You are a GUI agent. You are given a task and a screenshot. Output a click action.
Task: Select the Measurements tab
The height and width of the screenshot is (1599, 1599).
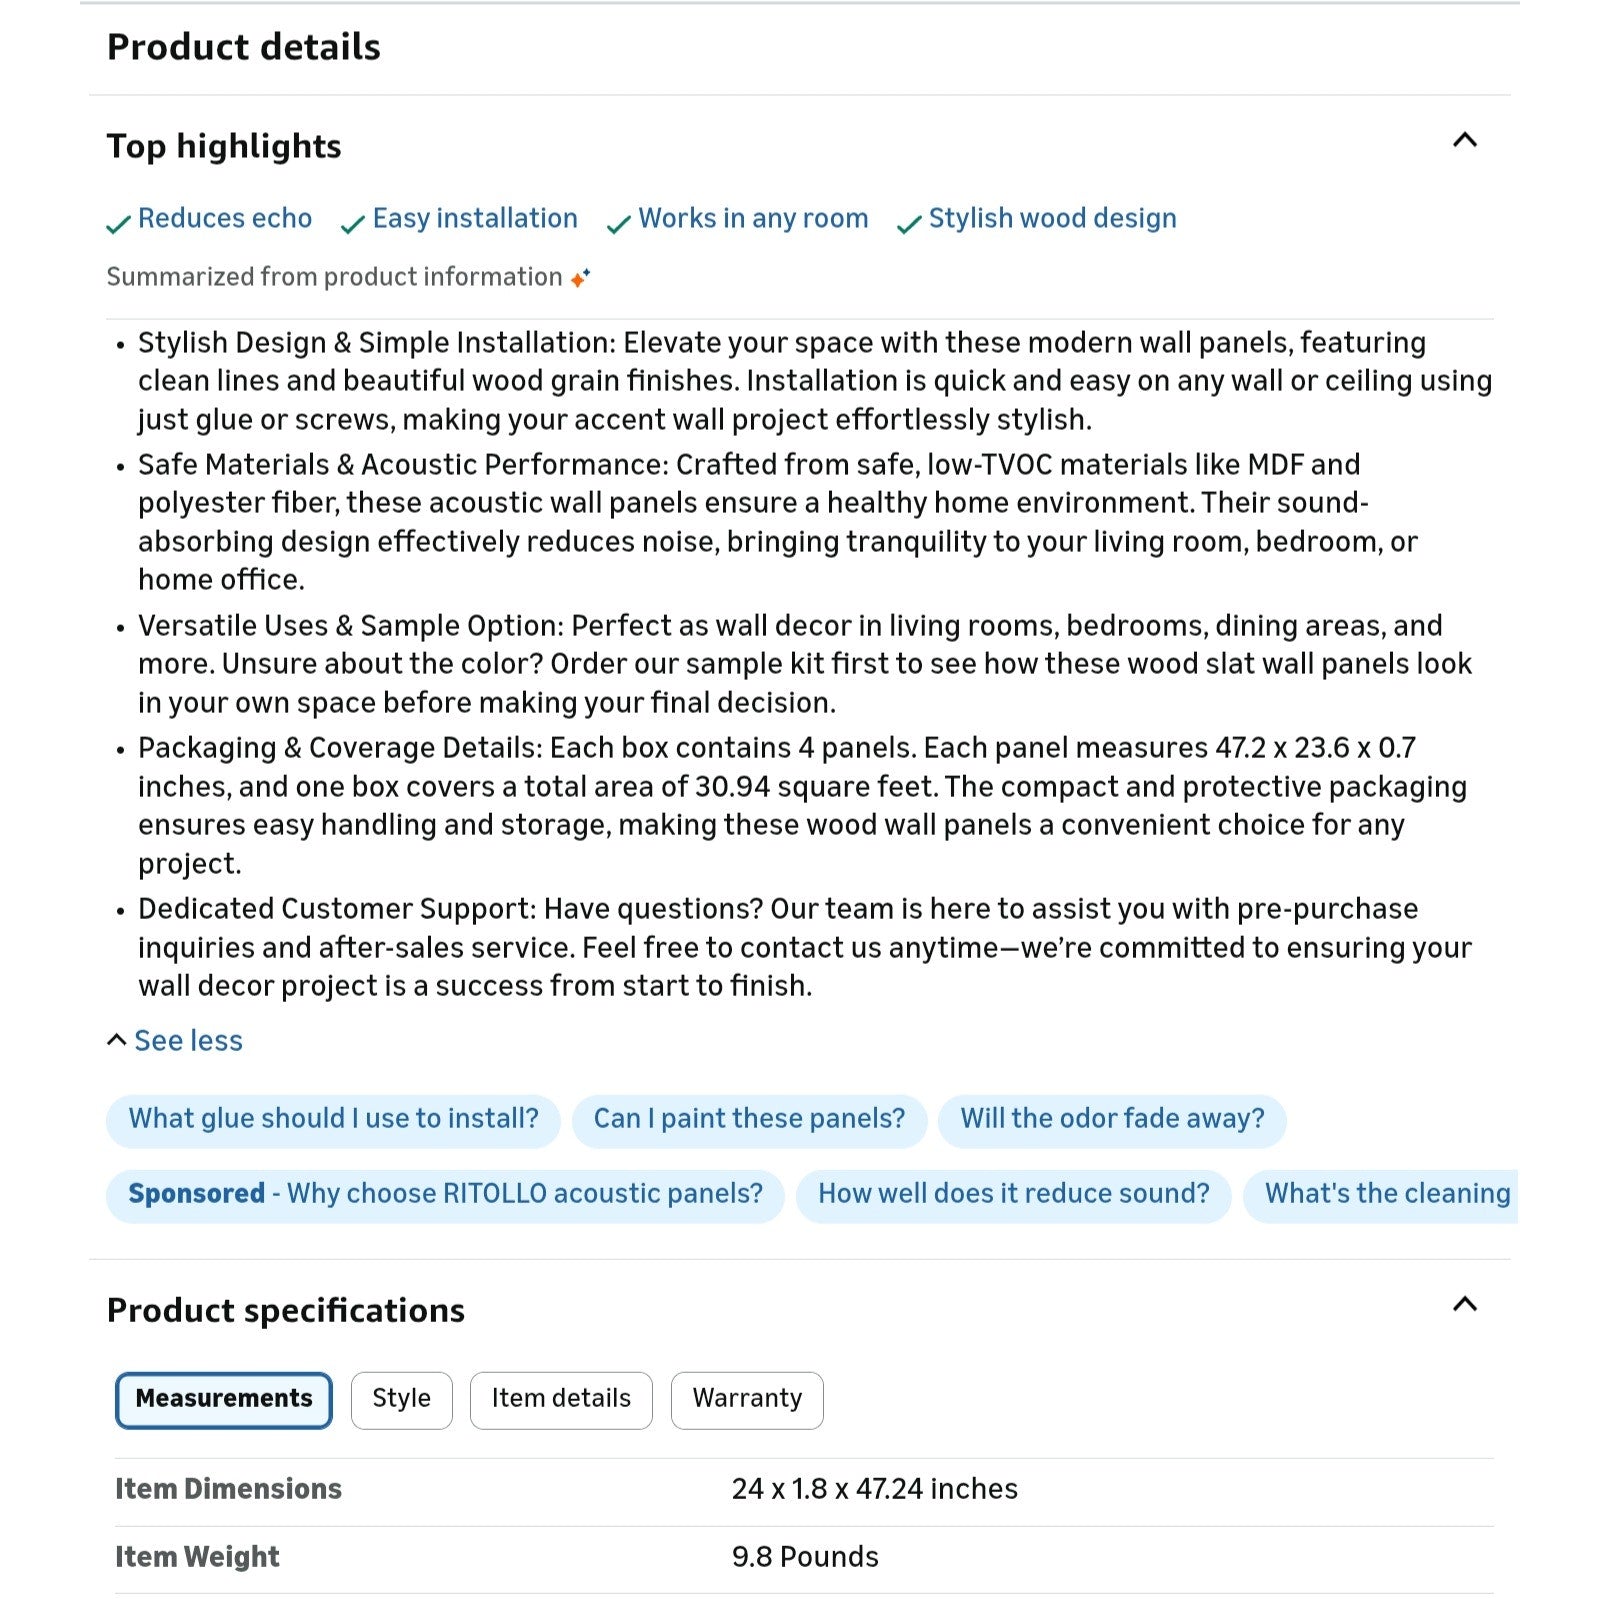pos(224,1399)
